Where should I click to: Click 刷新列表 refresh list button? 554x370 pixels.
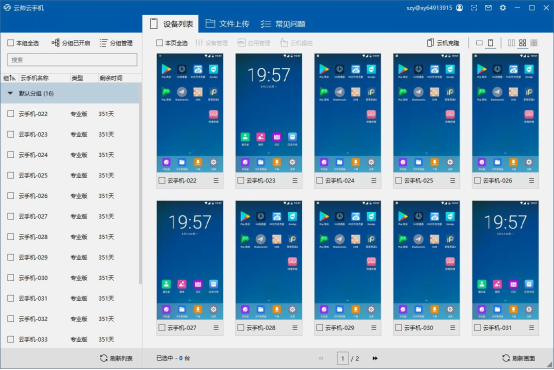[116, 358]
